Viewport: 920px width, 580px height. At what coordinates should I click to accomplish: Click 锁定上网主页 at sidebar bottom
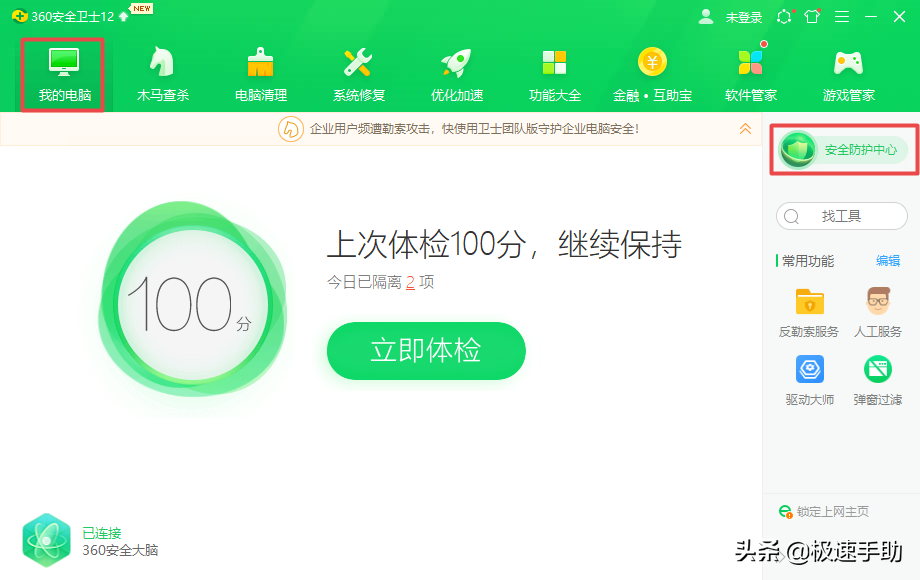click(x=824, y=511)
